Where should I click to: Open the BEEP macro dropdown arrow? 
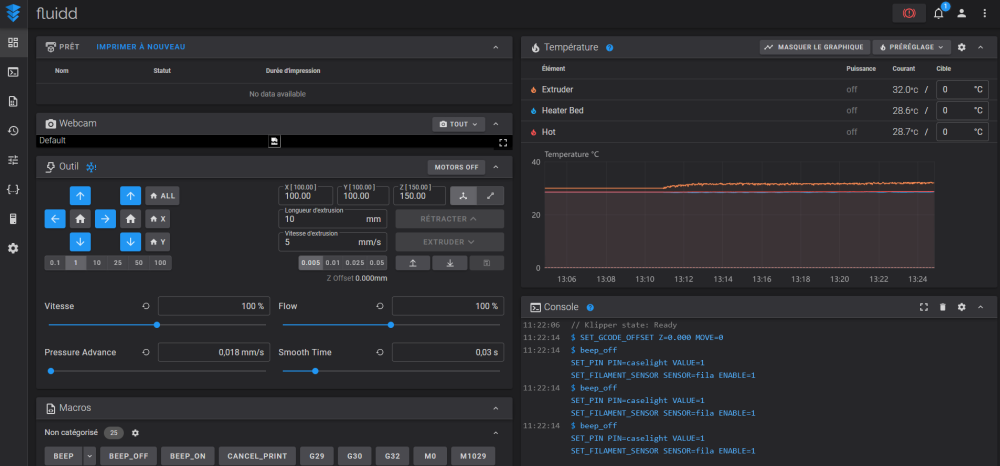click(89, 456)
